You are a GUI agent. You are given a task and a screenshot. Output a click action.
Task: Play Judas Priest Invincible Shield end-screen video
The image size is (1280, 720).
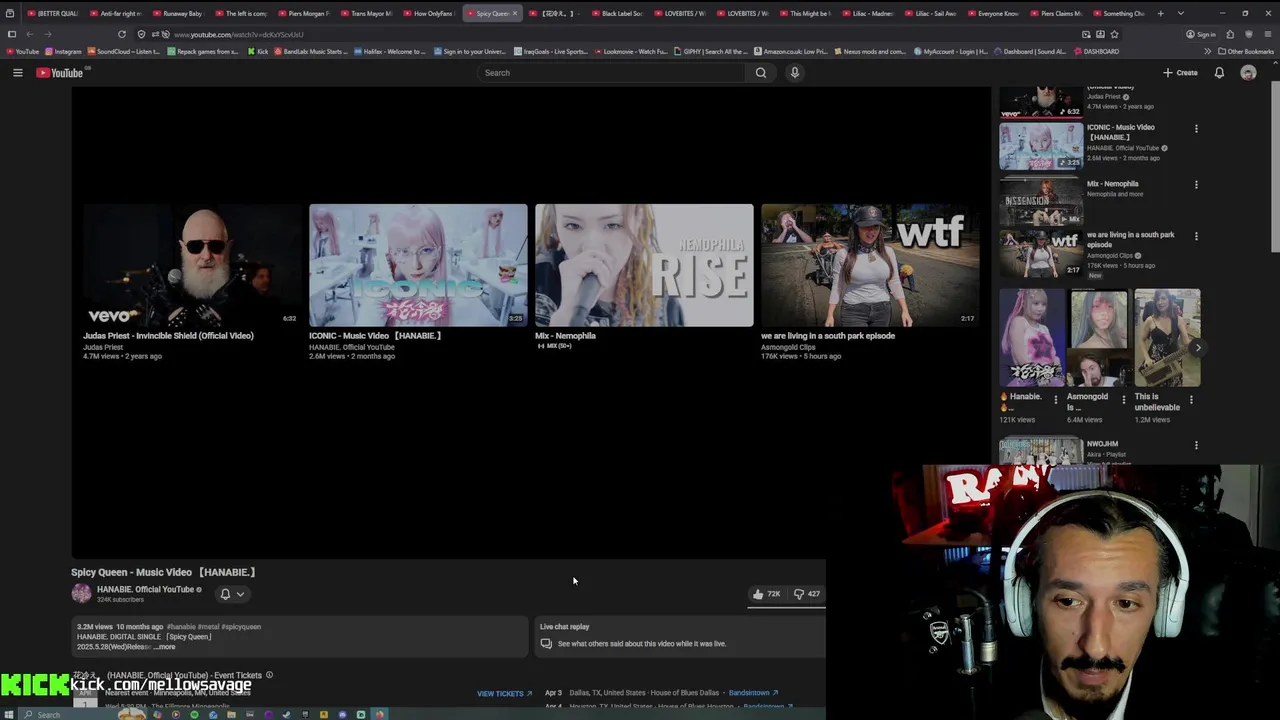coord(192,265)
